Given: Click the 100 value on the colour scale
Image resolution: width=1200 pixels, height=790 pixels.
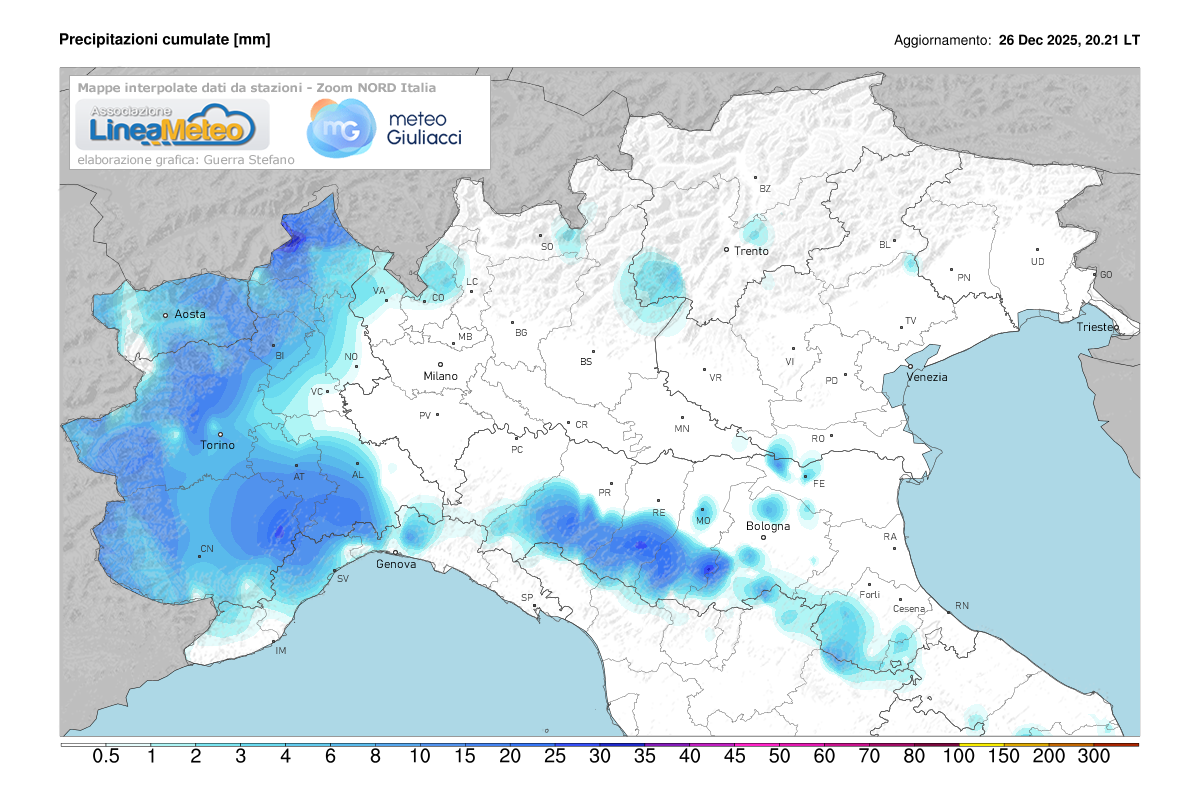Looking at the screenshot, I should (959, 758).
